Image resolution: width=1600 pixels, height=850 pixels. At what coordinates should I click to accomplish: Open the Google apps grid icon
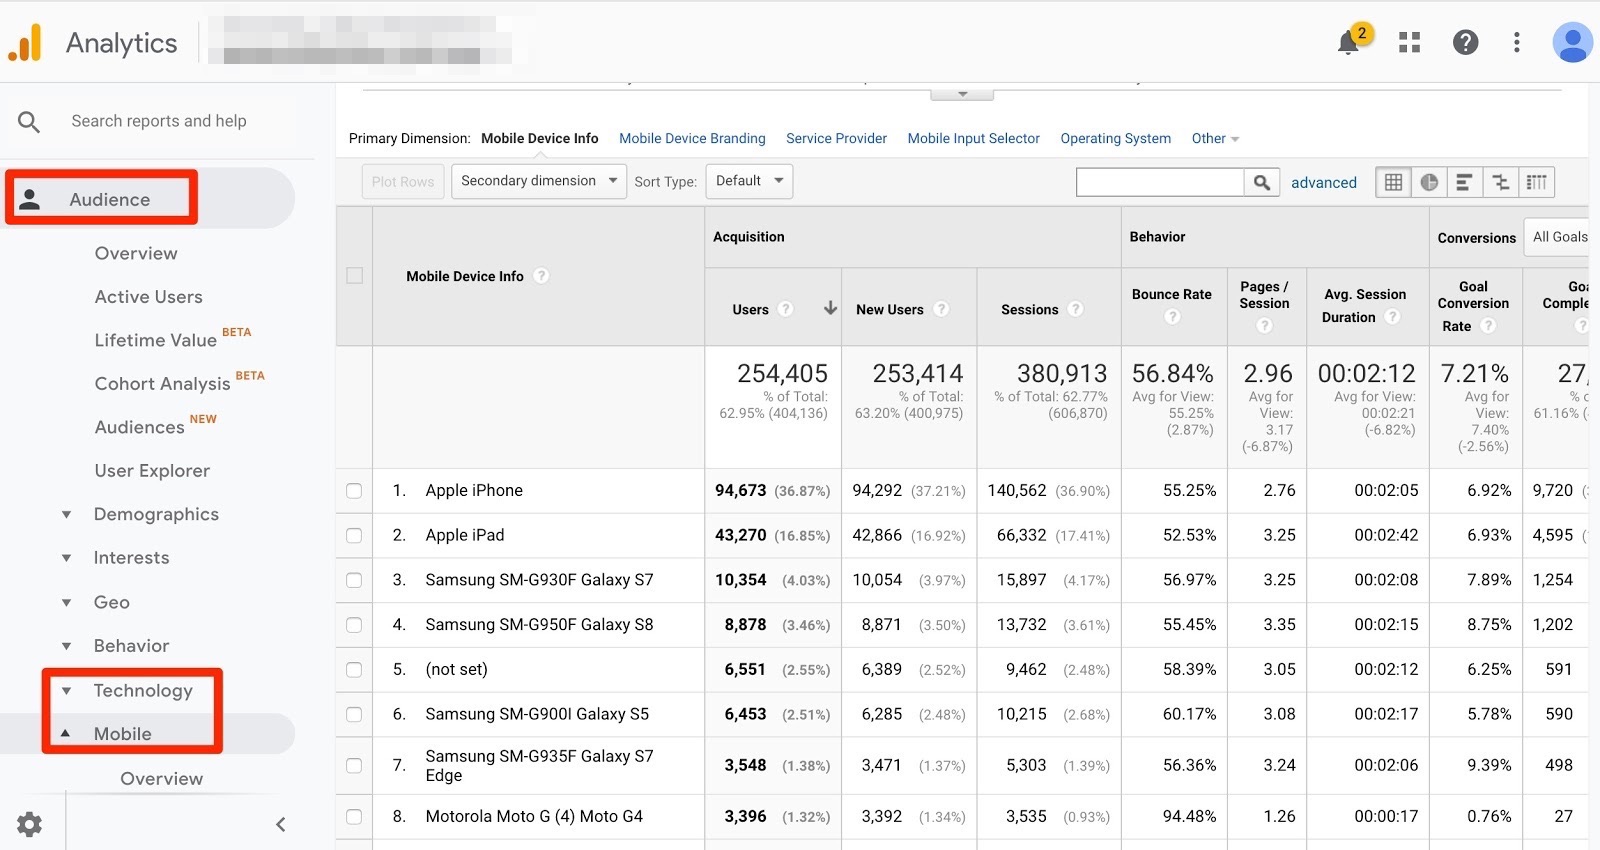[1409, 42]
